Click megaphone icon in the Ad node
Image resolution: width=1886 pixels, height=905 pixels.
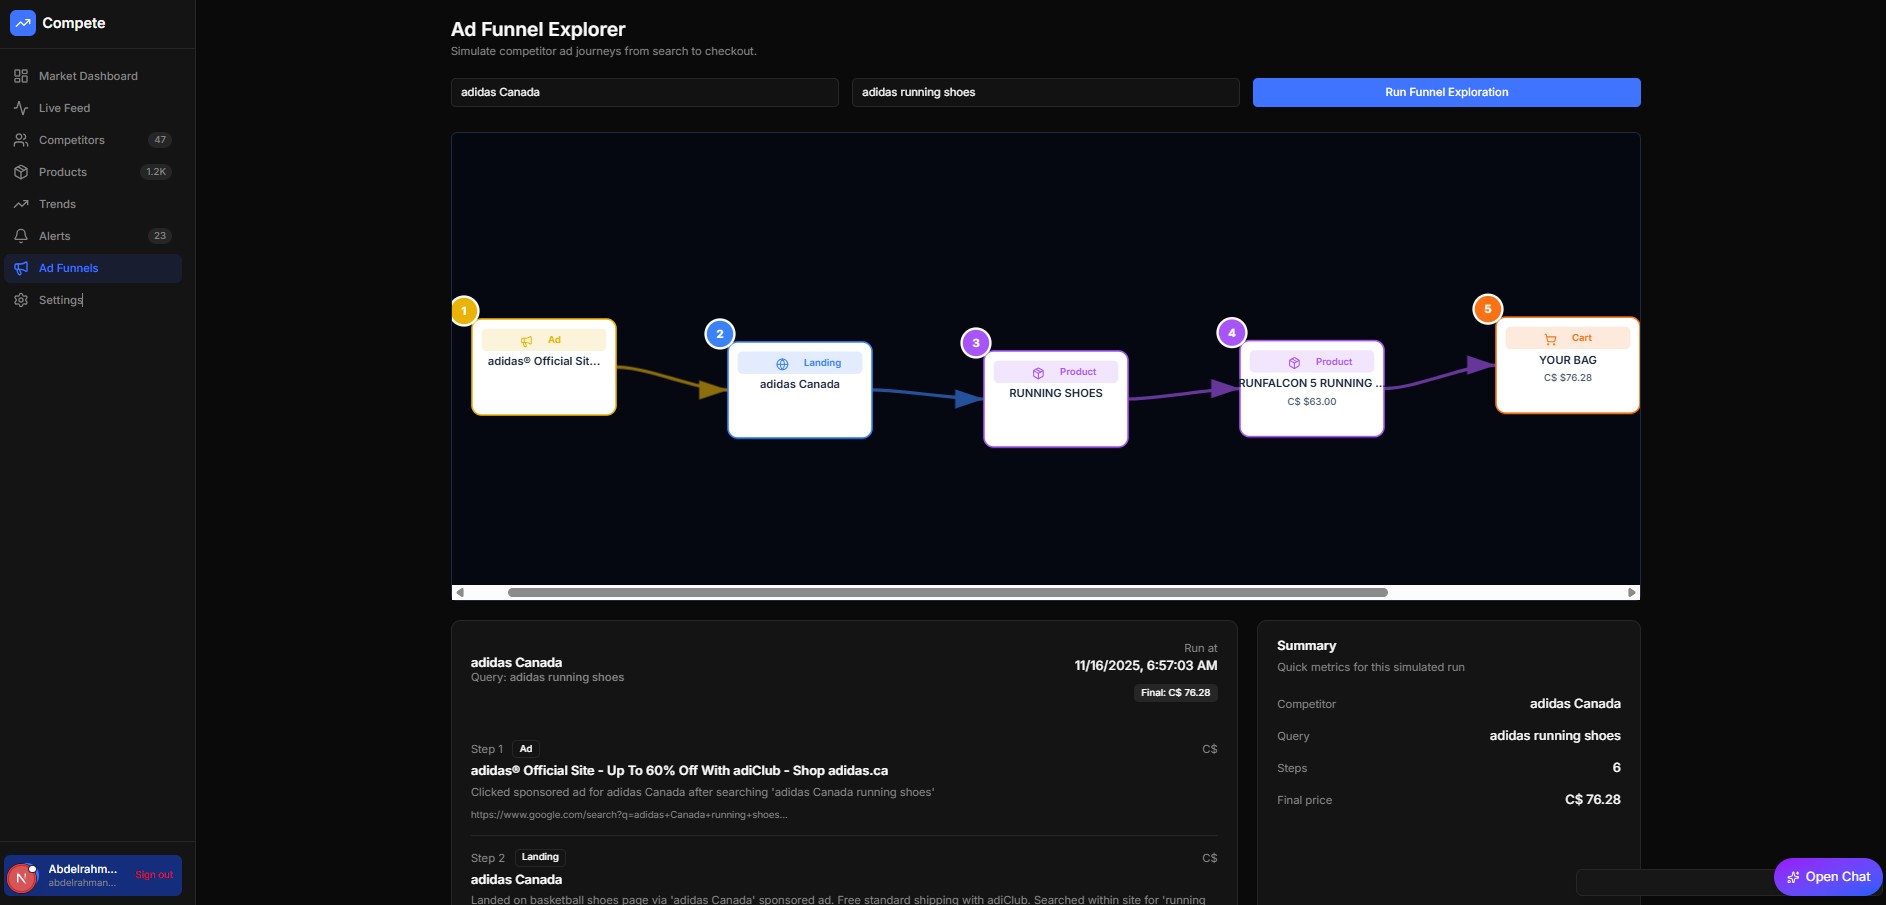click(527, 341)
